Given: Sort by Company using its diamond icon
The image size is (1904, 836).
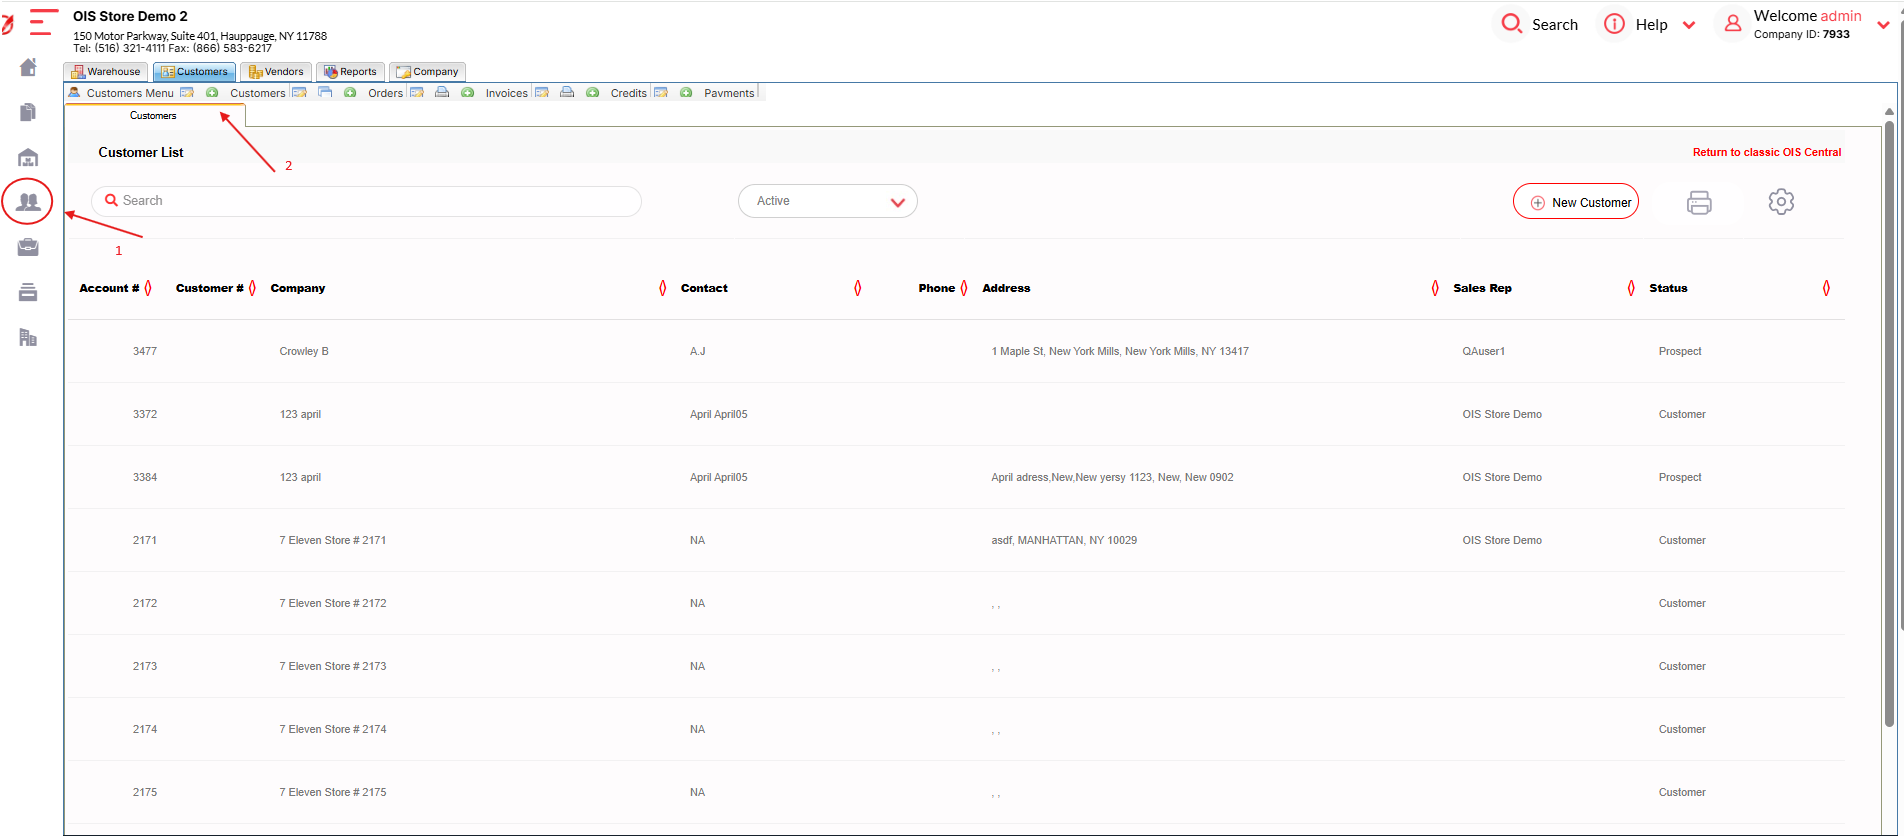Looking at the screenshot, I should pos(662,288).
